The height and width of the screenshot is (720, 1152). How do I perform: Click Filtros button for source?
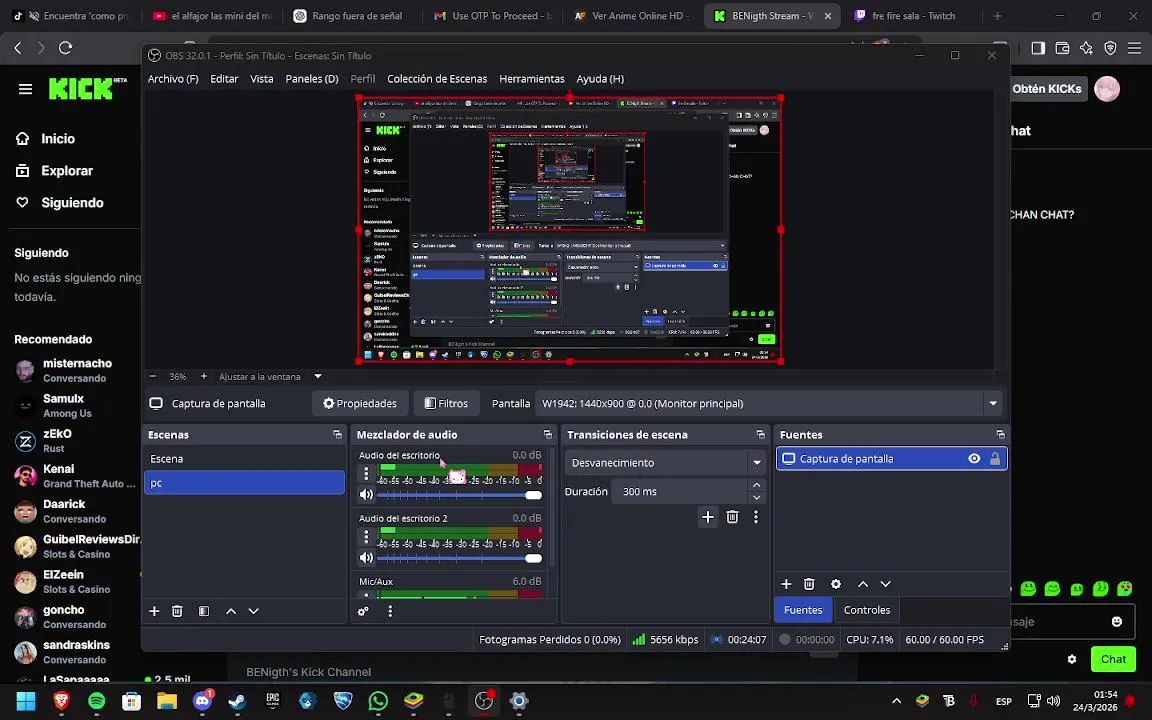tap(446, 403)
